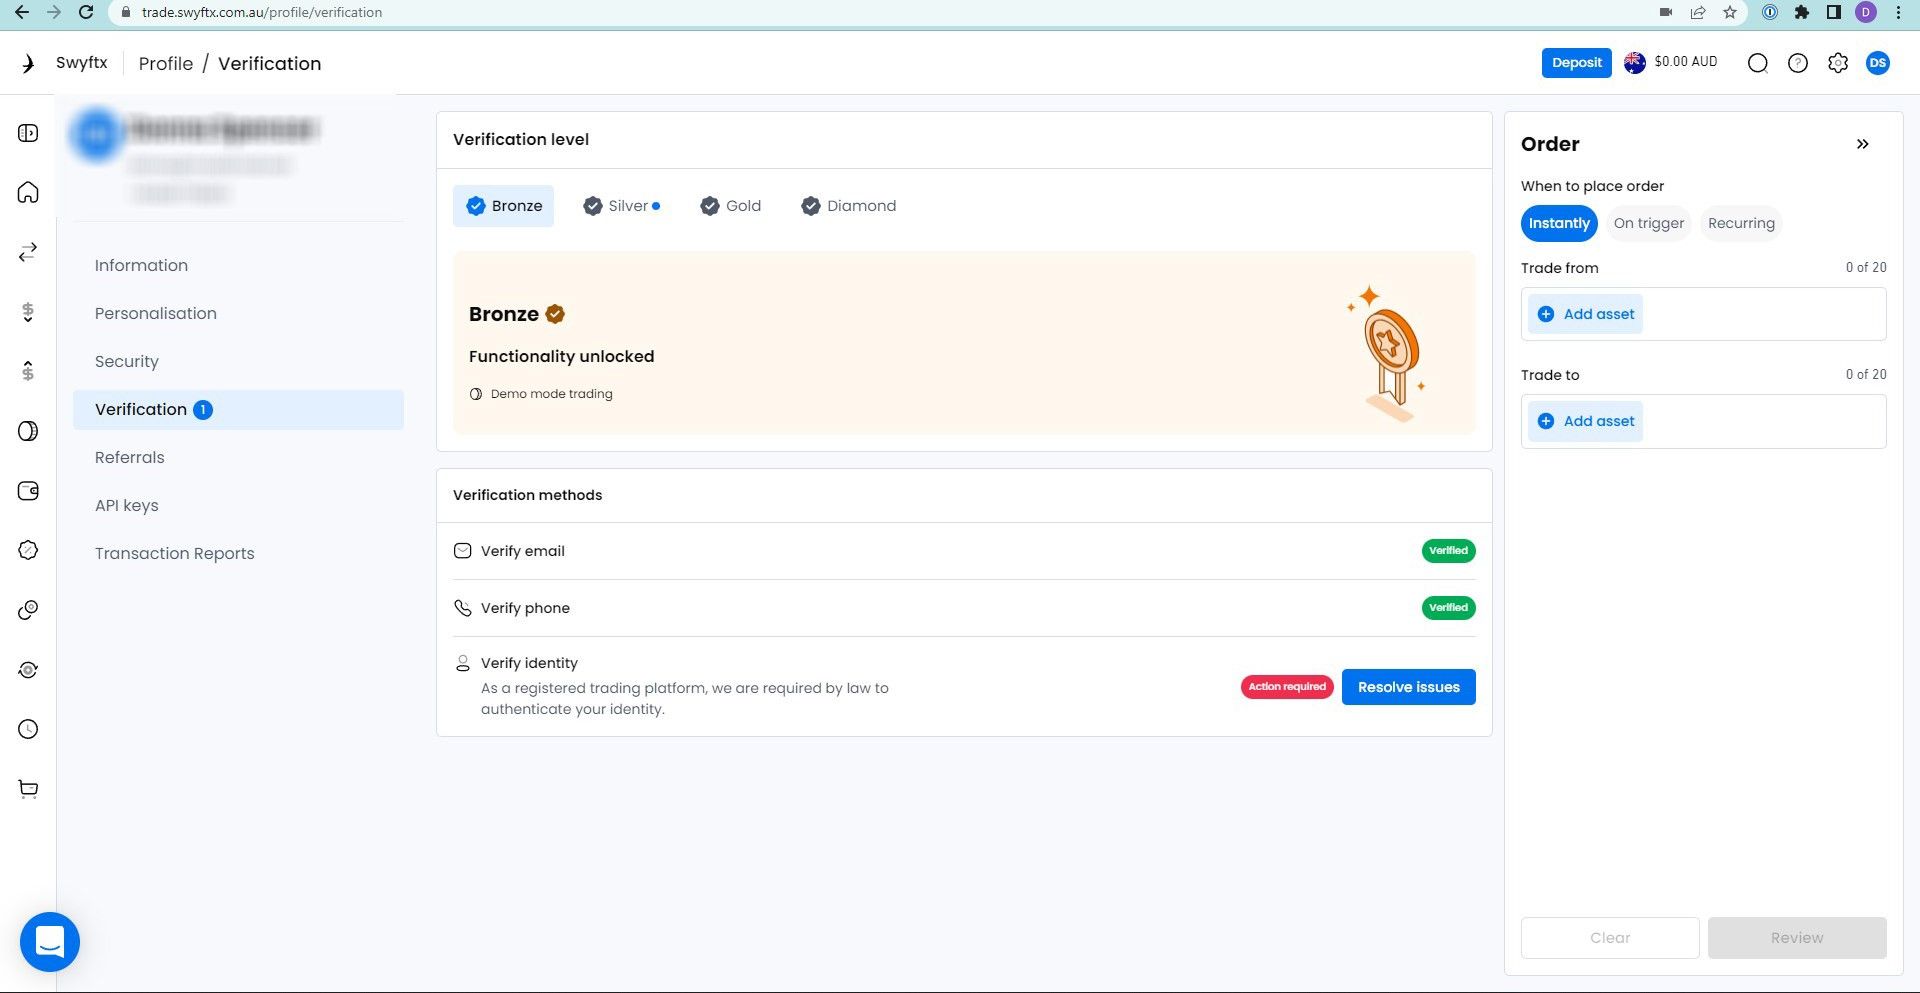
Task: Click the Demo mode trading text
Action: click(551, 394)
